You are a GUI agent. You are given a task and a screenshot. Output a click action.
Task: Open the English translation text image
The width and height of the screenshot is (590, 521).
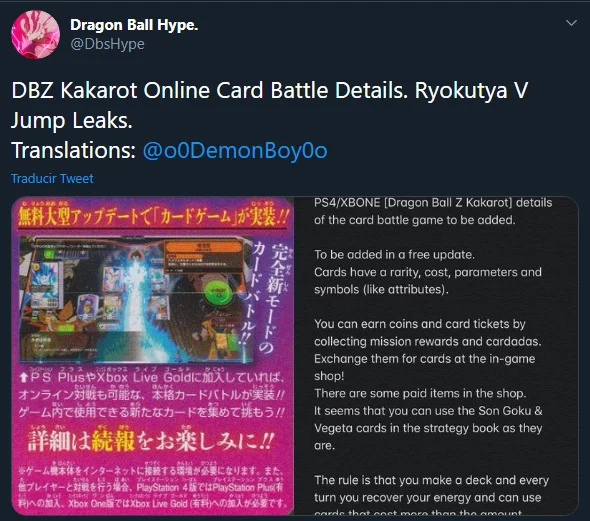tap(436, 355)
